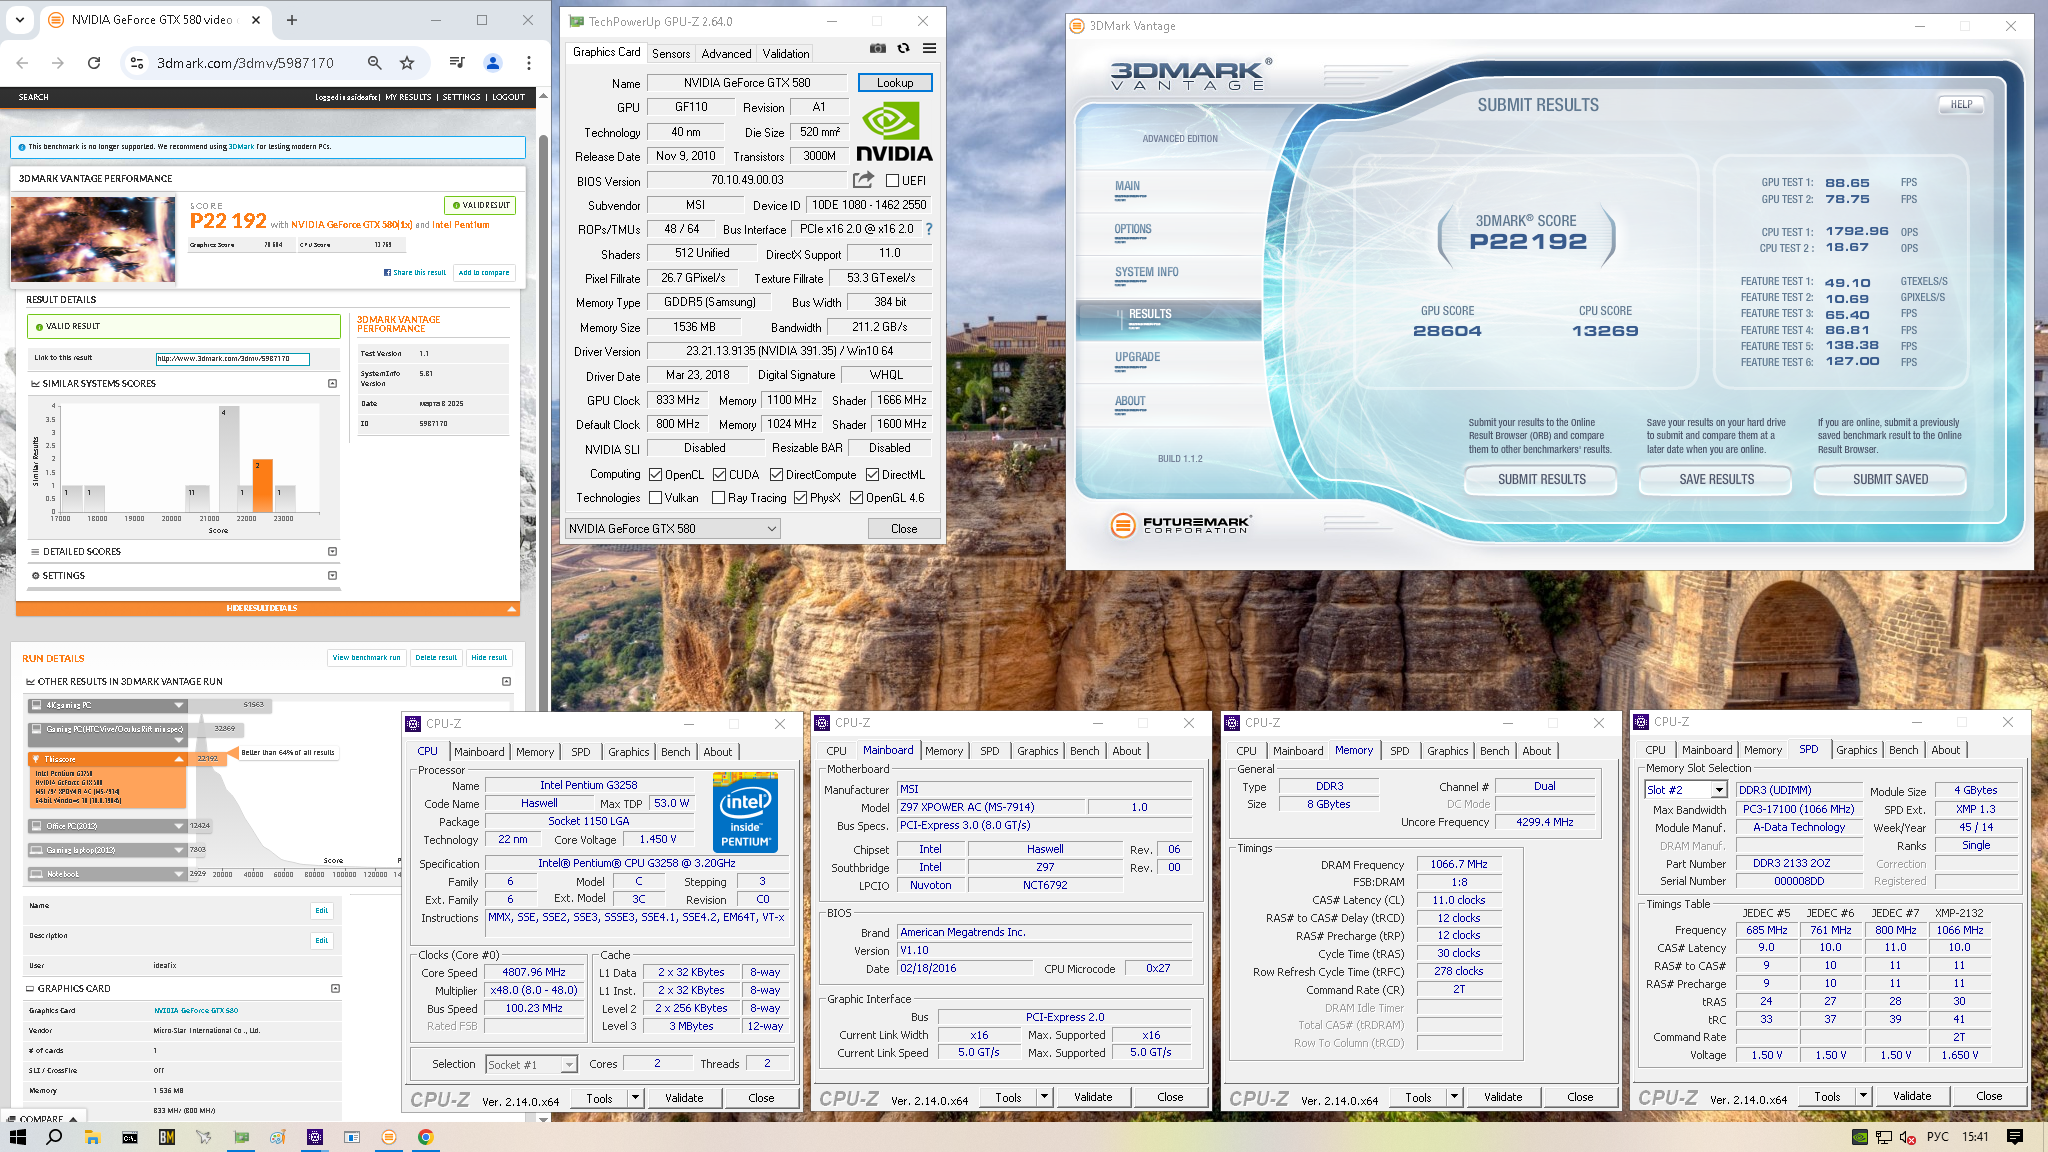Screen dimensions: 2048x1152
Task: Open the notification center icon
Action: pos(2015,1137)
